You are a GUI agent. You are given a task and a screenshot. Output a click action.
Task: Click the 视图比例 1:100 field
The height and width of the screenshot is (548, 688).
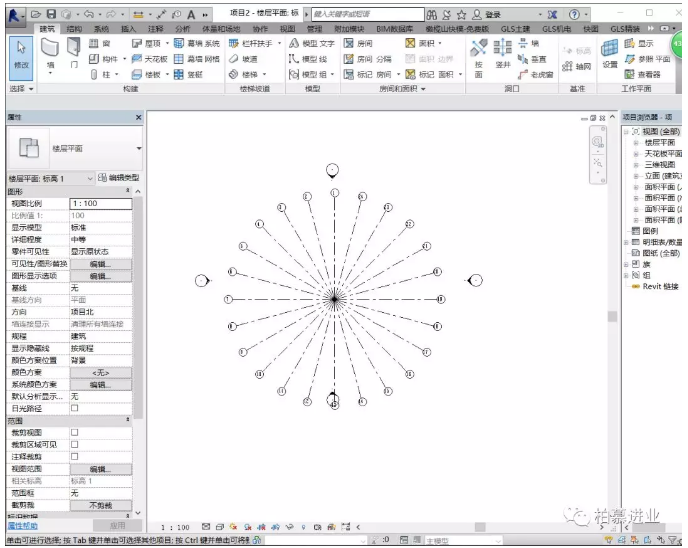(x=100, y=203)
